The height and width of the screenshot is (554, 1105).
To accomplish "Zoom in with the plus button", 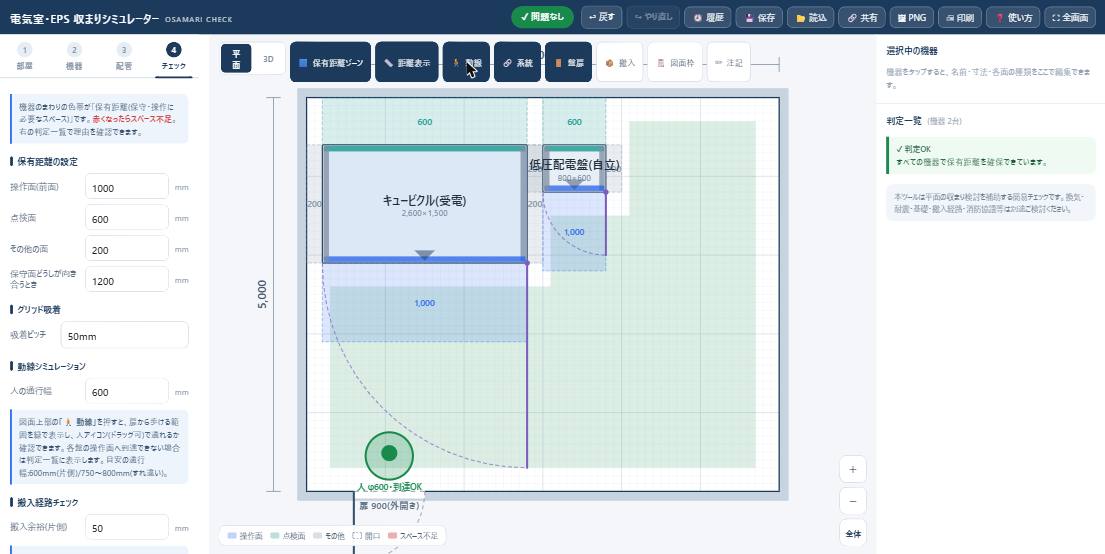I will (x=853, y=469).
